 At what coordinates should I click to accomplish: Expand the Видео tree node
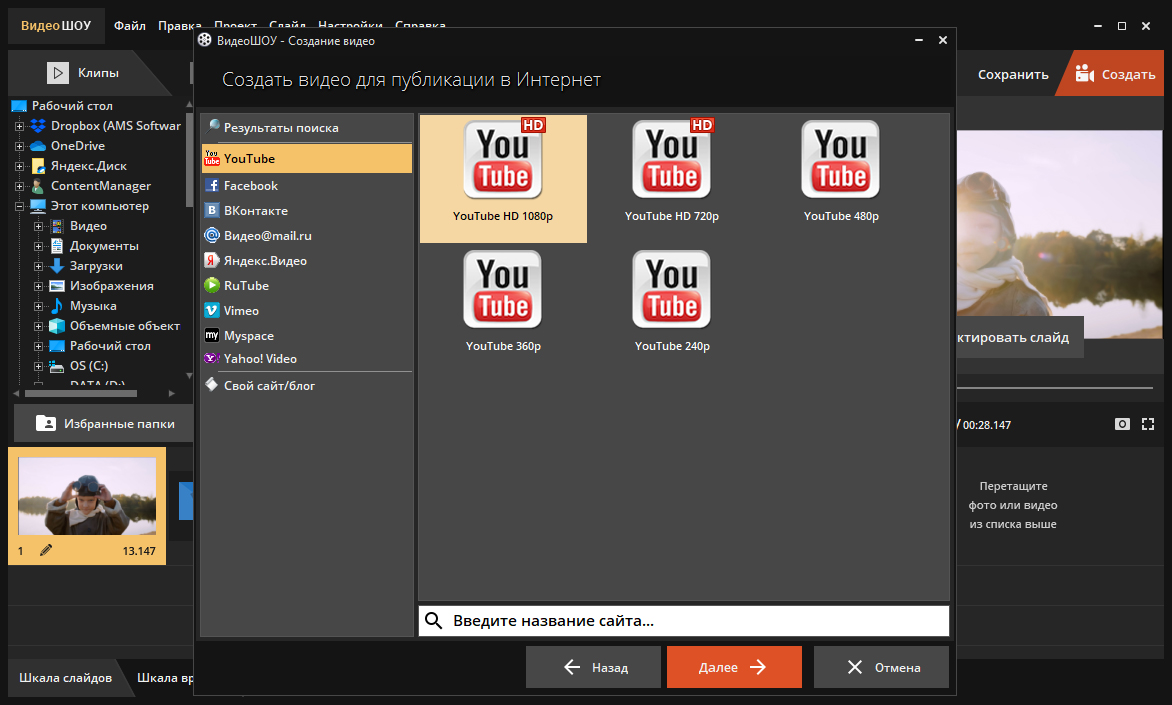38,227
